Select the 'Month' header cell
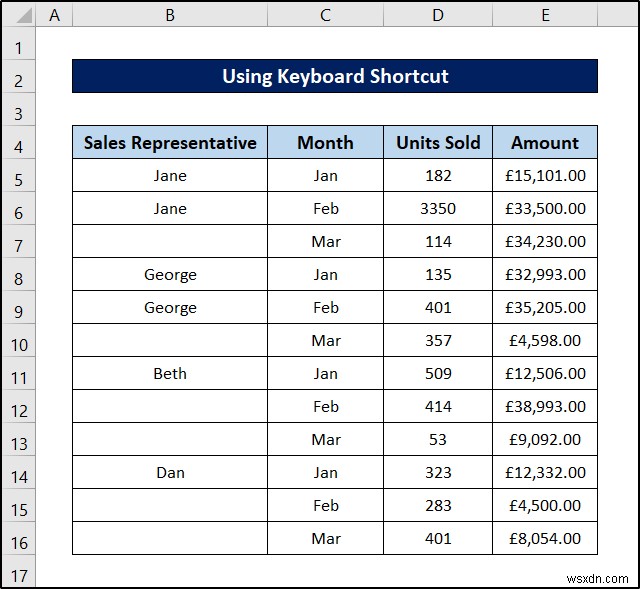Image resolution: width=640 pixels, height=589 pixels. tap(325, 143)
